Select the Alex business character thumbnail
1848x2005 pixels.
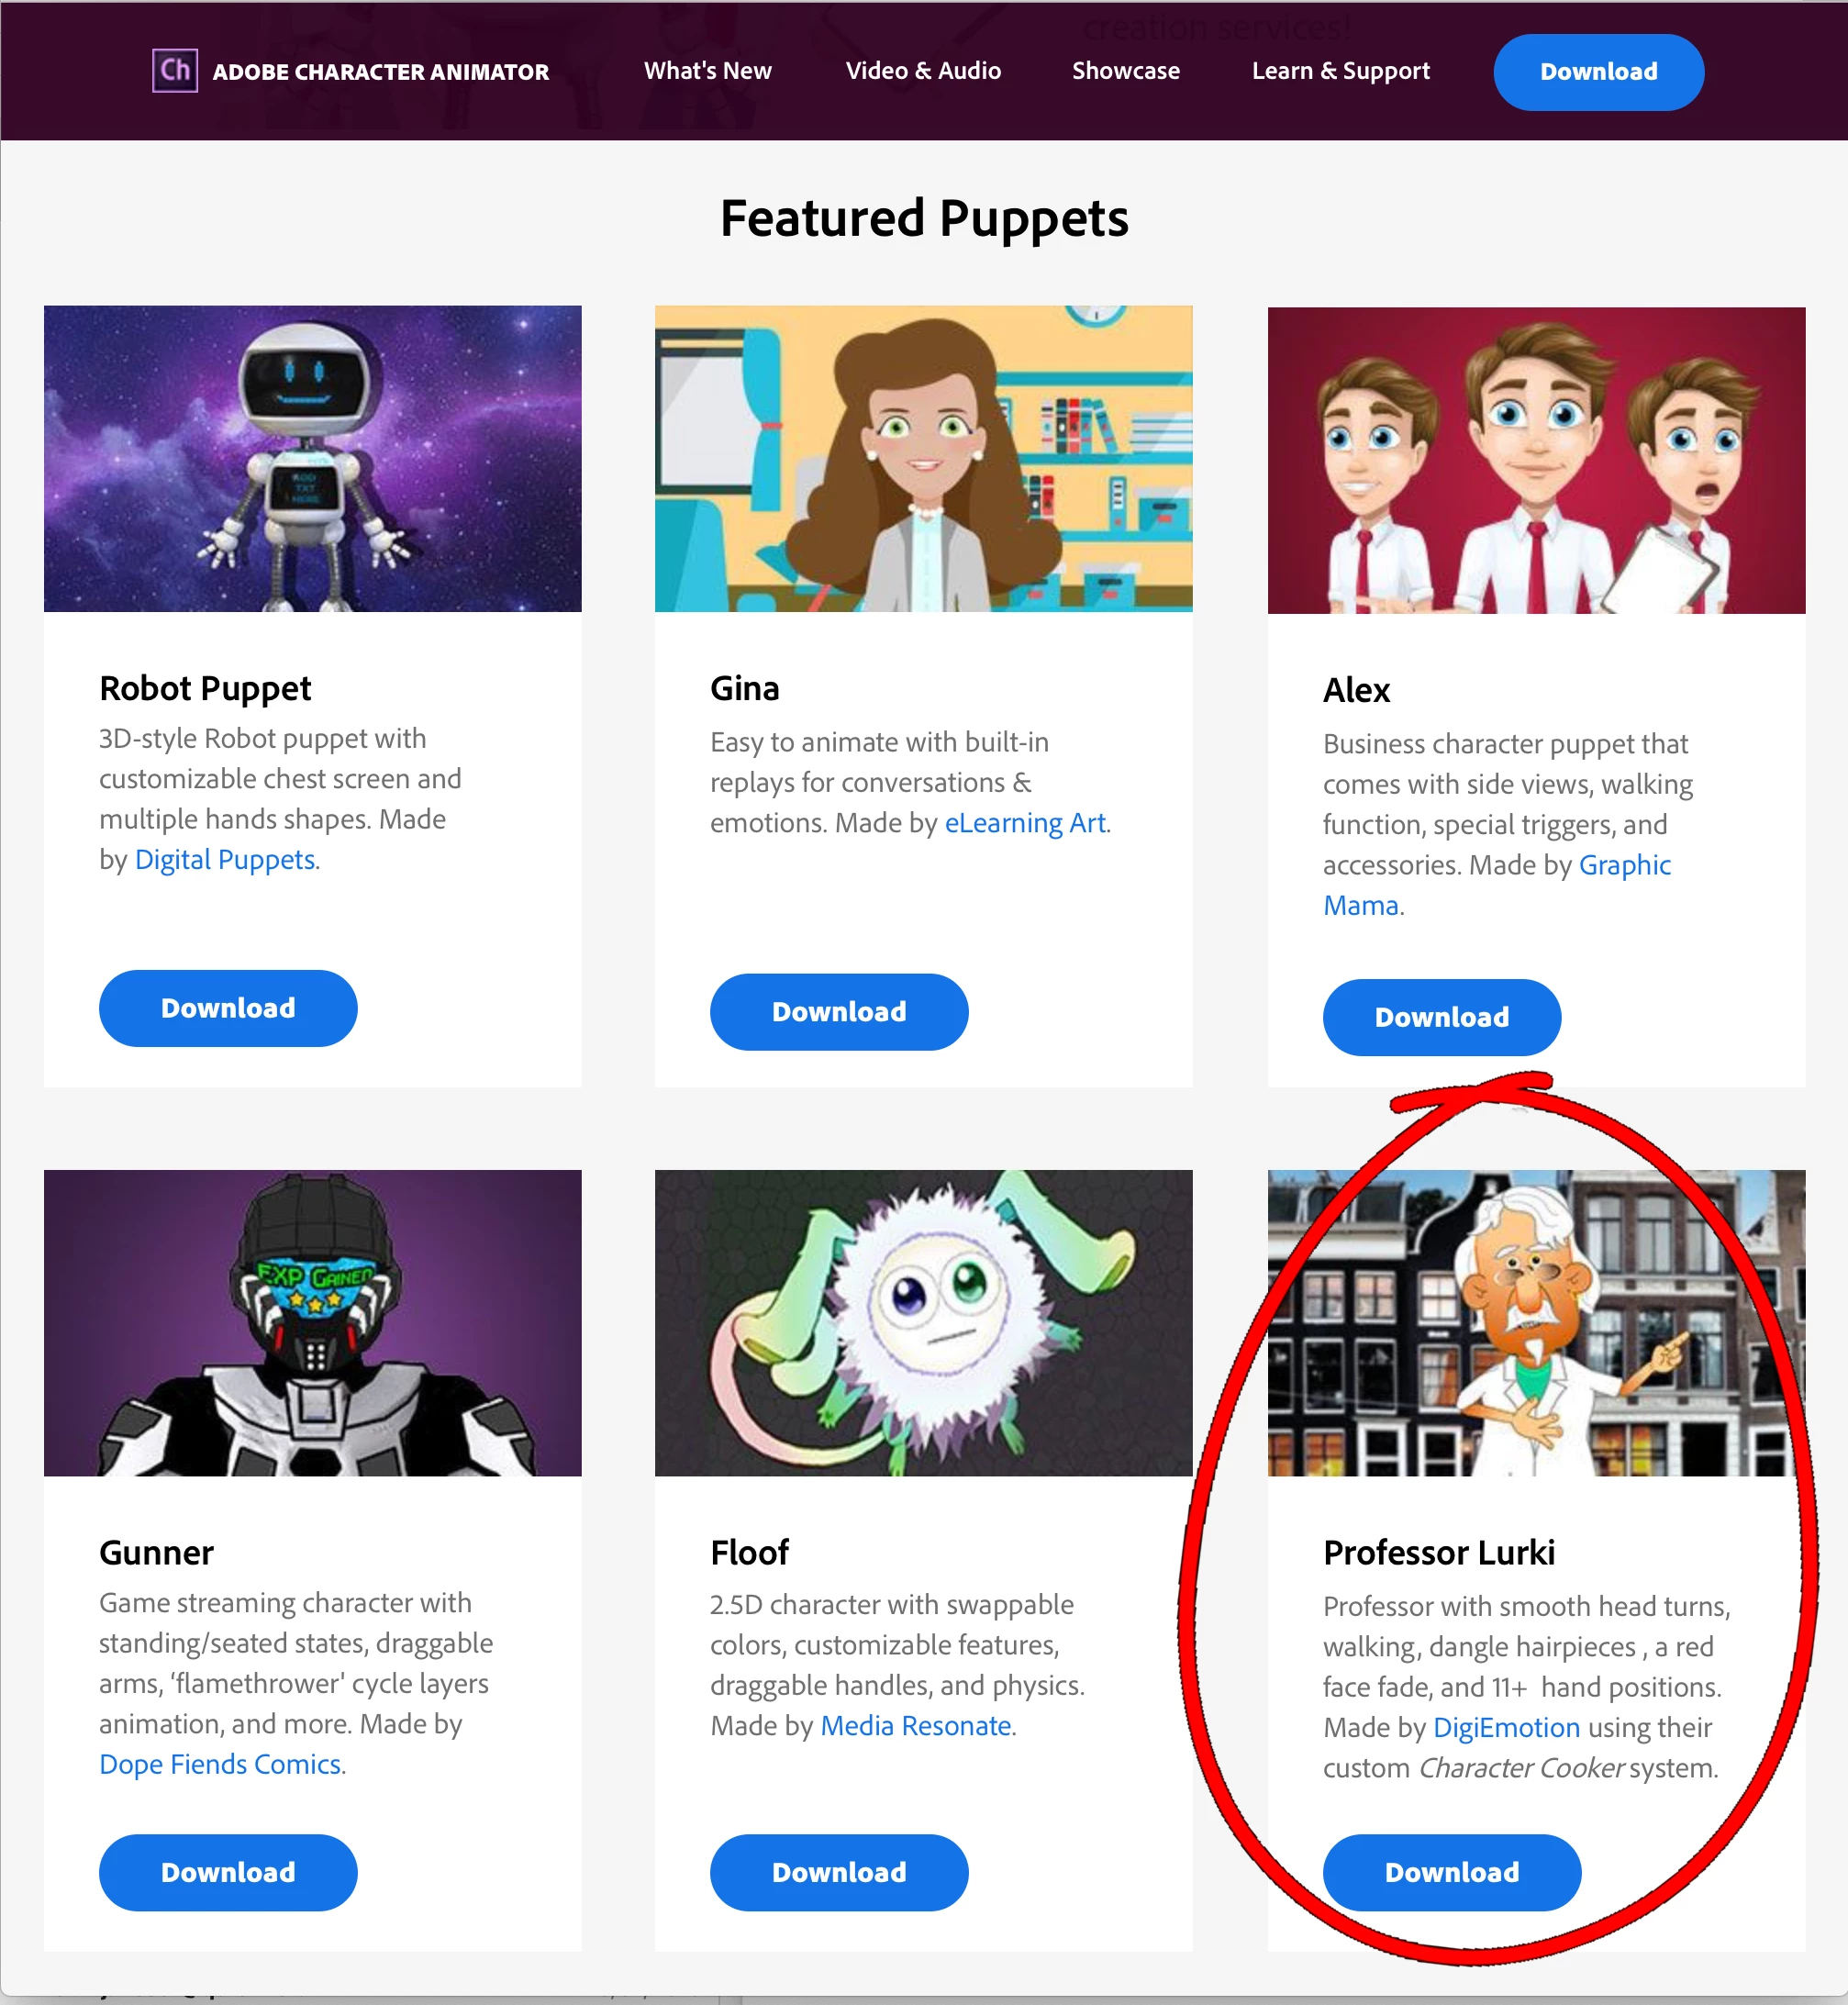(1536, 460)
